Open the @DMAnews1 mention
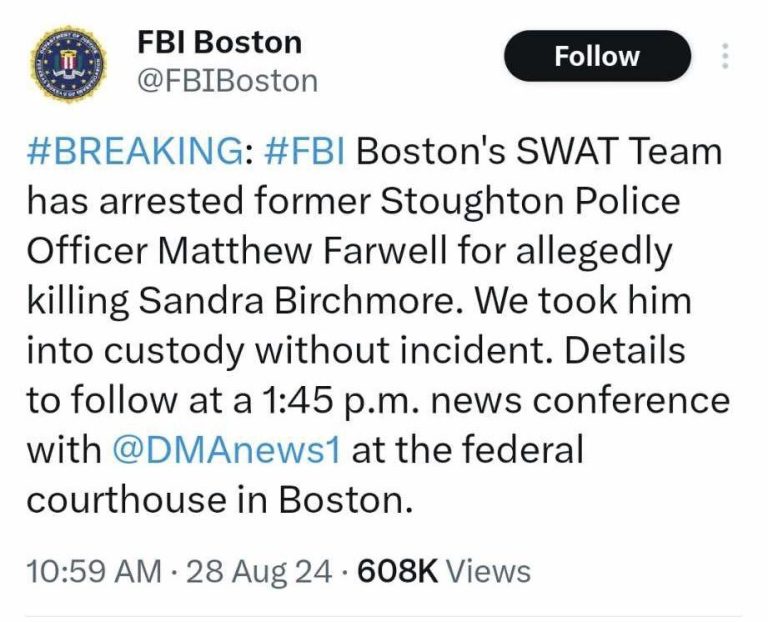Screen dimensions: 768x622 pyautogui.click(x=226, y=450)
